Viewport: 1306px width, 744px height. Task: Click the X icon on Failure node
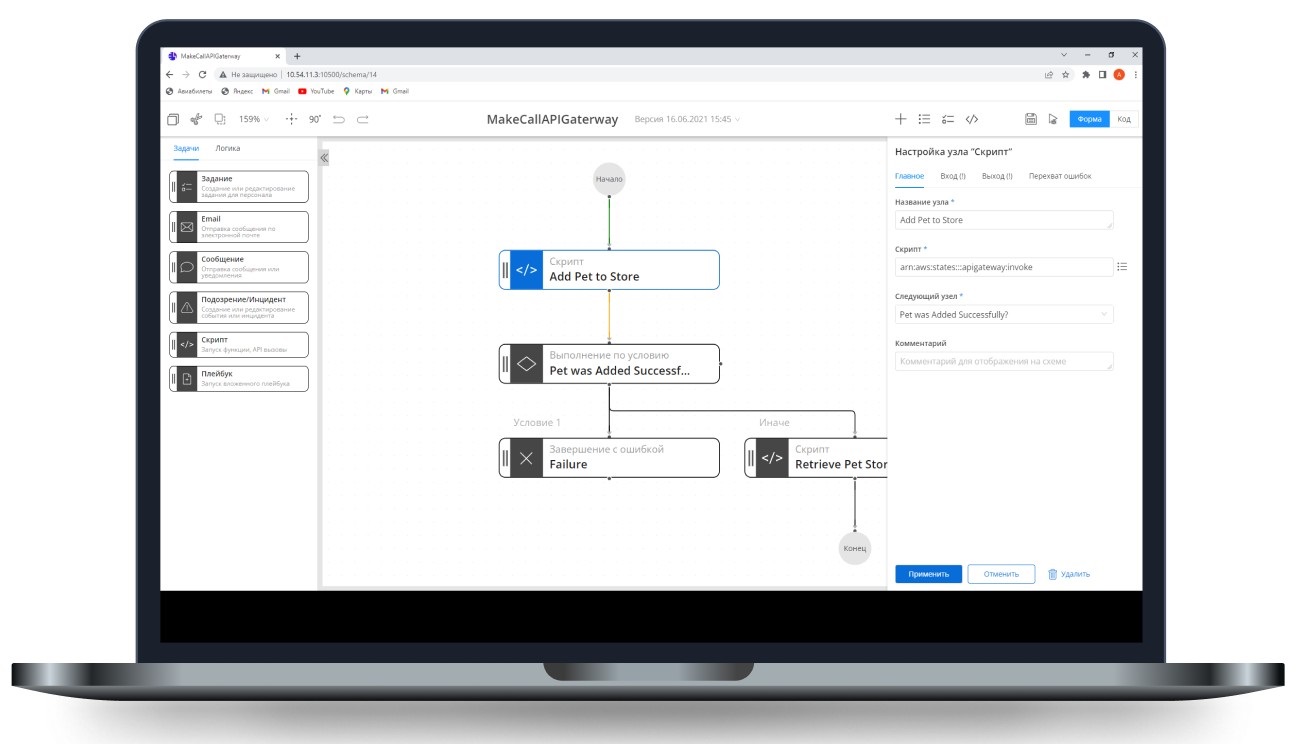pyautogui.click(x=526, y=458)
